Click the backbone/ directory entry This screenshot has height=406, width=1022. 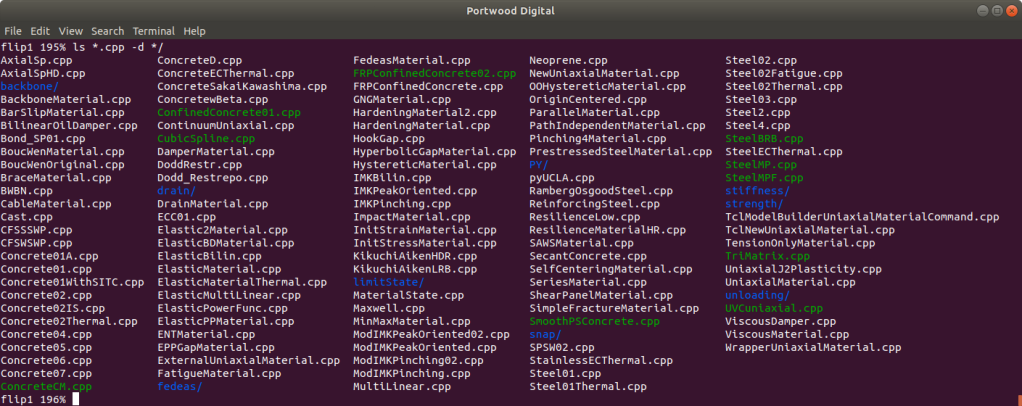point(30,86)
